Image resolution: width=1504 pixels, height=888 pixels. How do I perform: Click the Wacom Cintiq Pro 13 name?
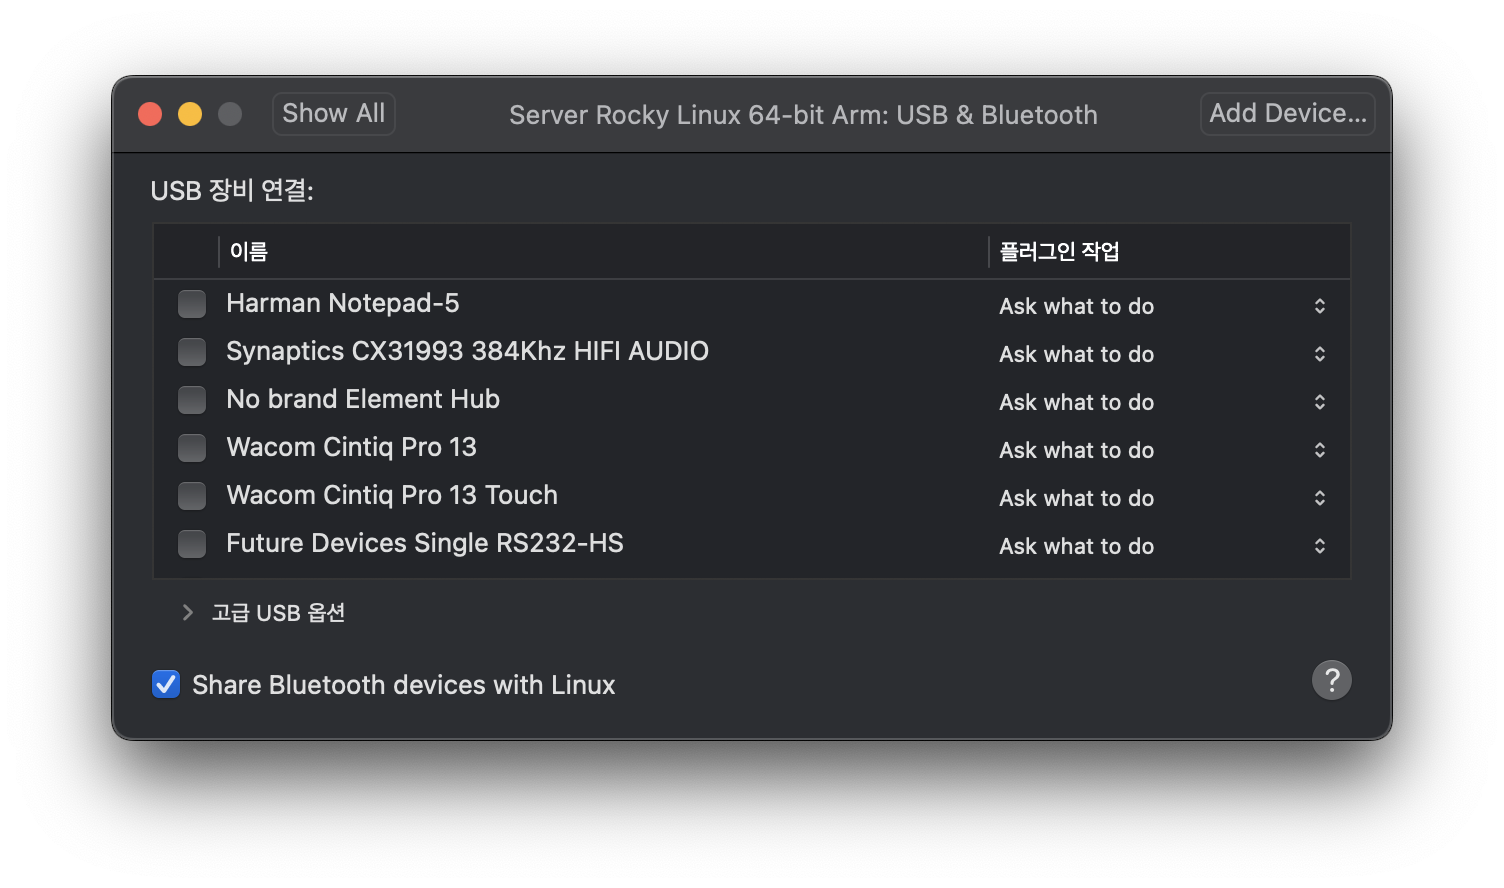(352, 447)
